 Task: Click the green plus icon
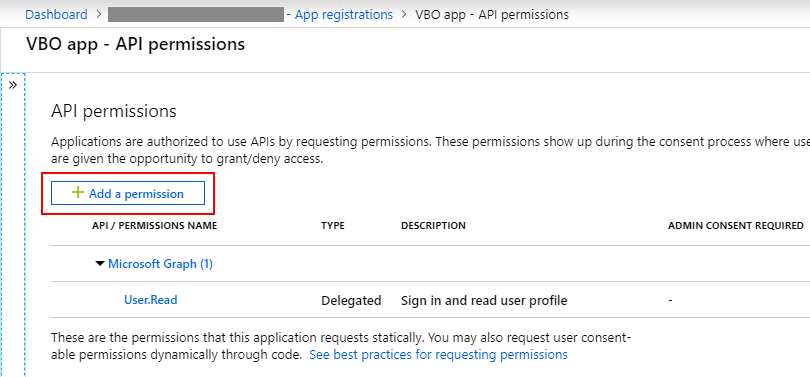point(77,193)
